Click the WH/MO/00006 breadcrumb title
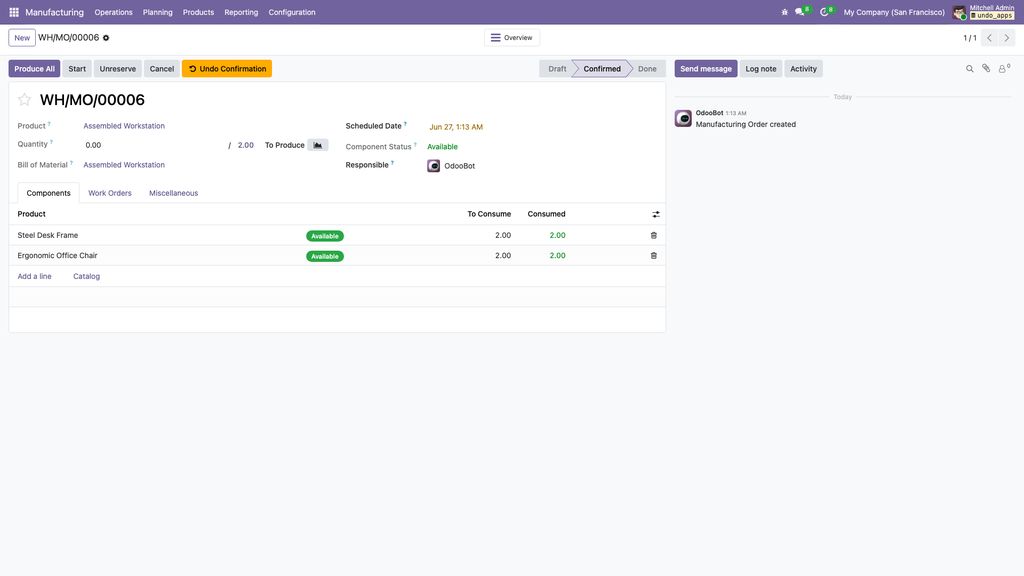 [x=69, y=38]
